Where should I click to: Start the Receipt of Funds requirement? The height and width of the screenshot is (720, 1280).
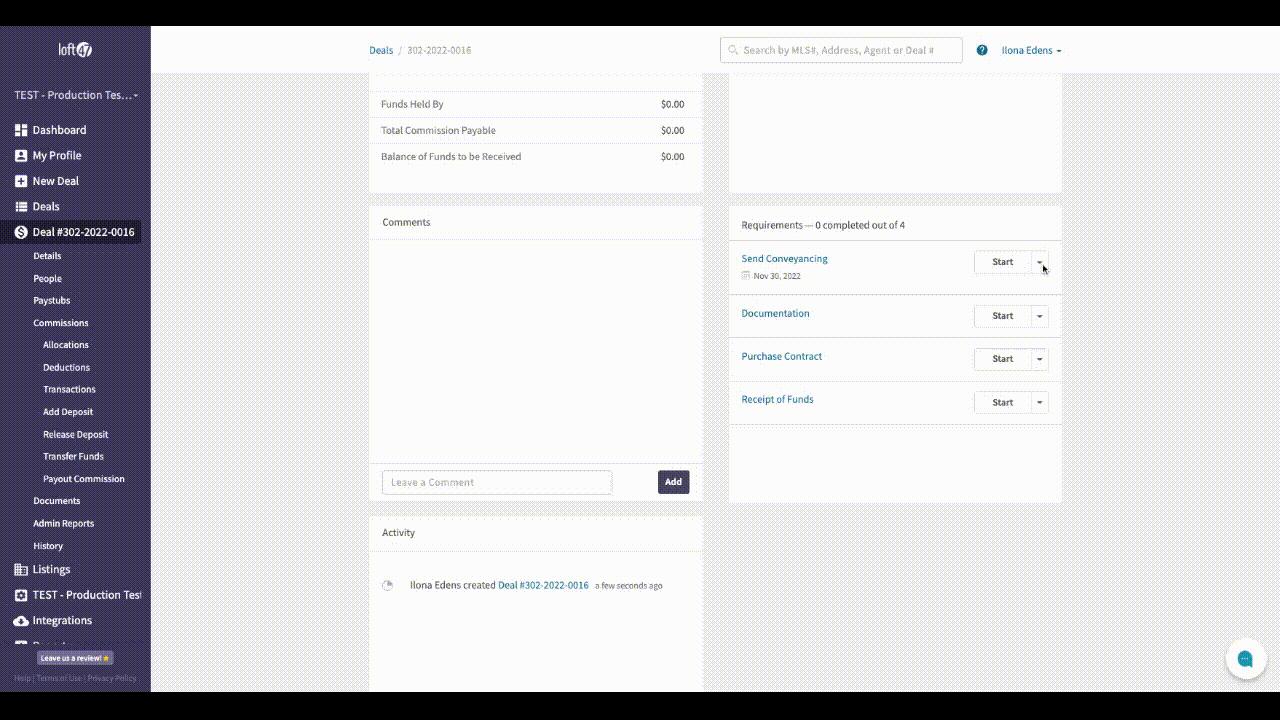tap(1003, 402)
